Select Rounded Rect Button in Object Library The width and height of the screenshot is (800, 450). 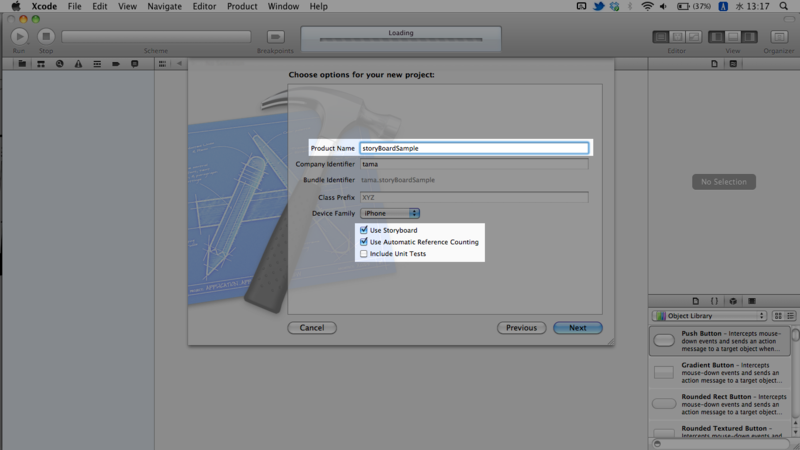(x=719, y=404)
